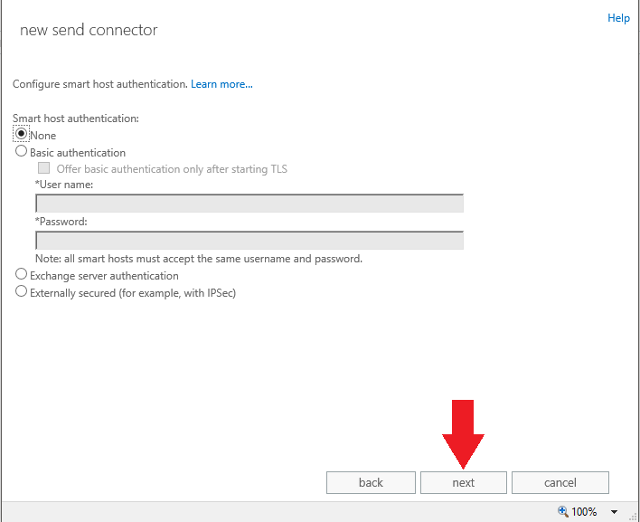Click the Password input field

coord(249,240)
